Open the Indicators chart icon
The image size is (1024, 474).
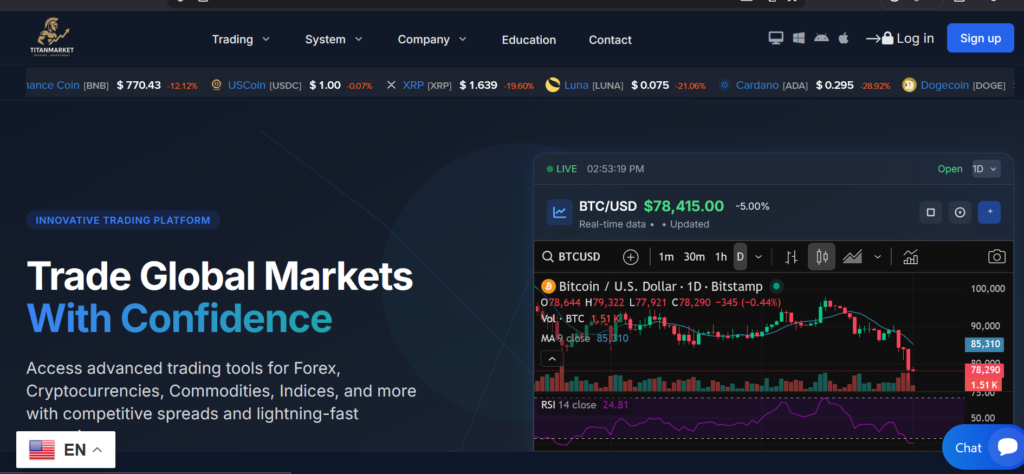(910, 257)
